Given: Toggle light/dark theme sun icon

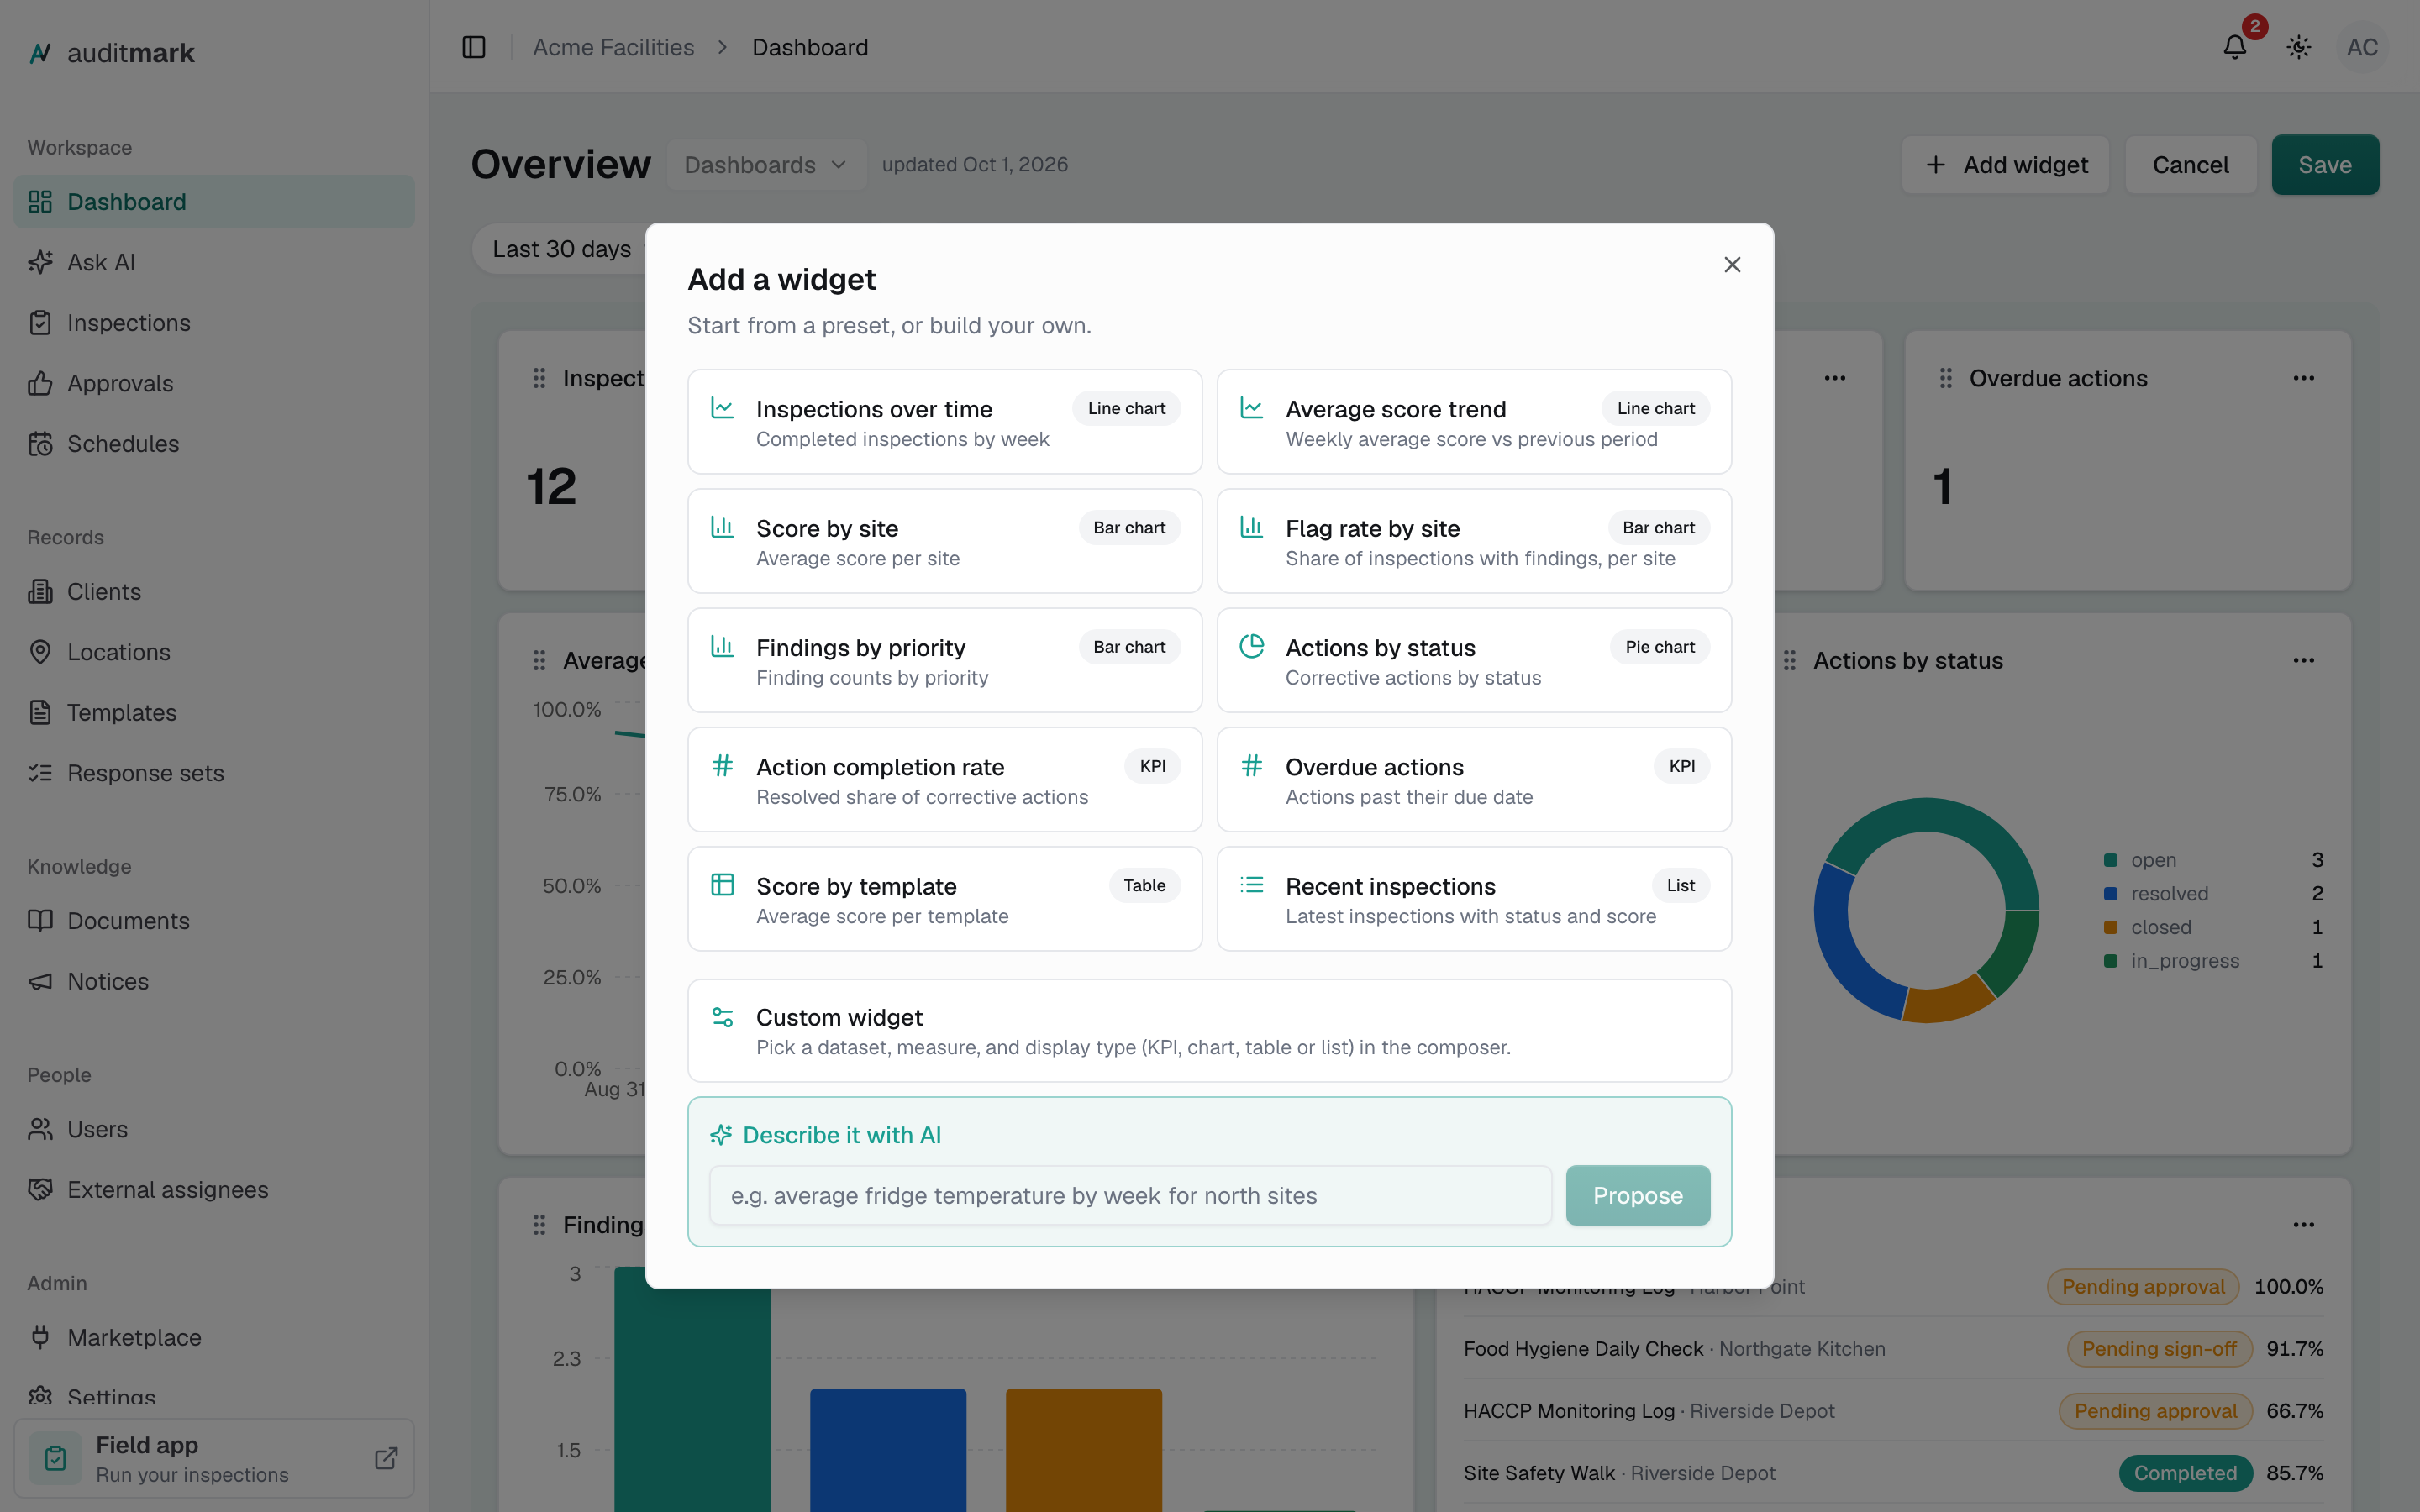Looking at the screenshot, I should coord(2298,47).
